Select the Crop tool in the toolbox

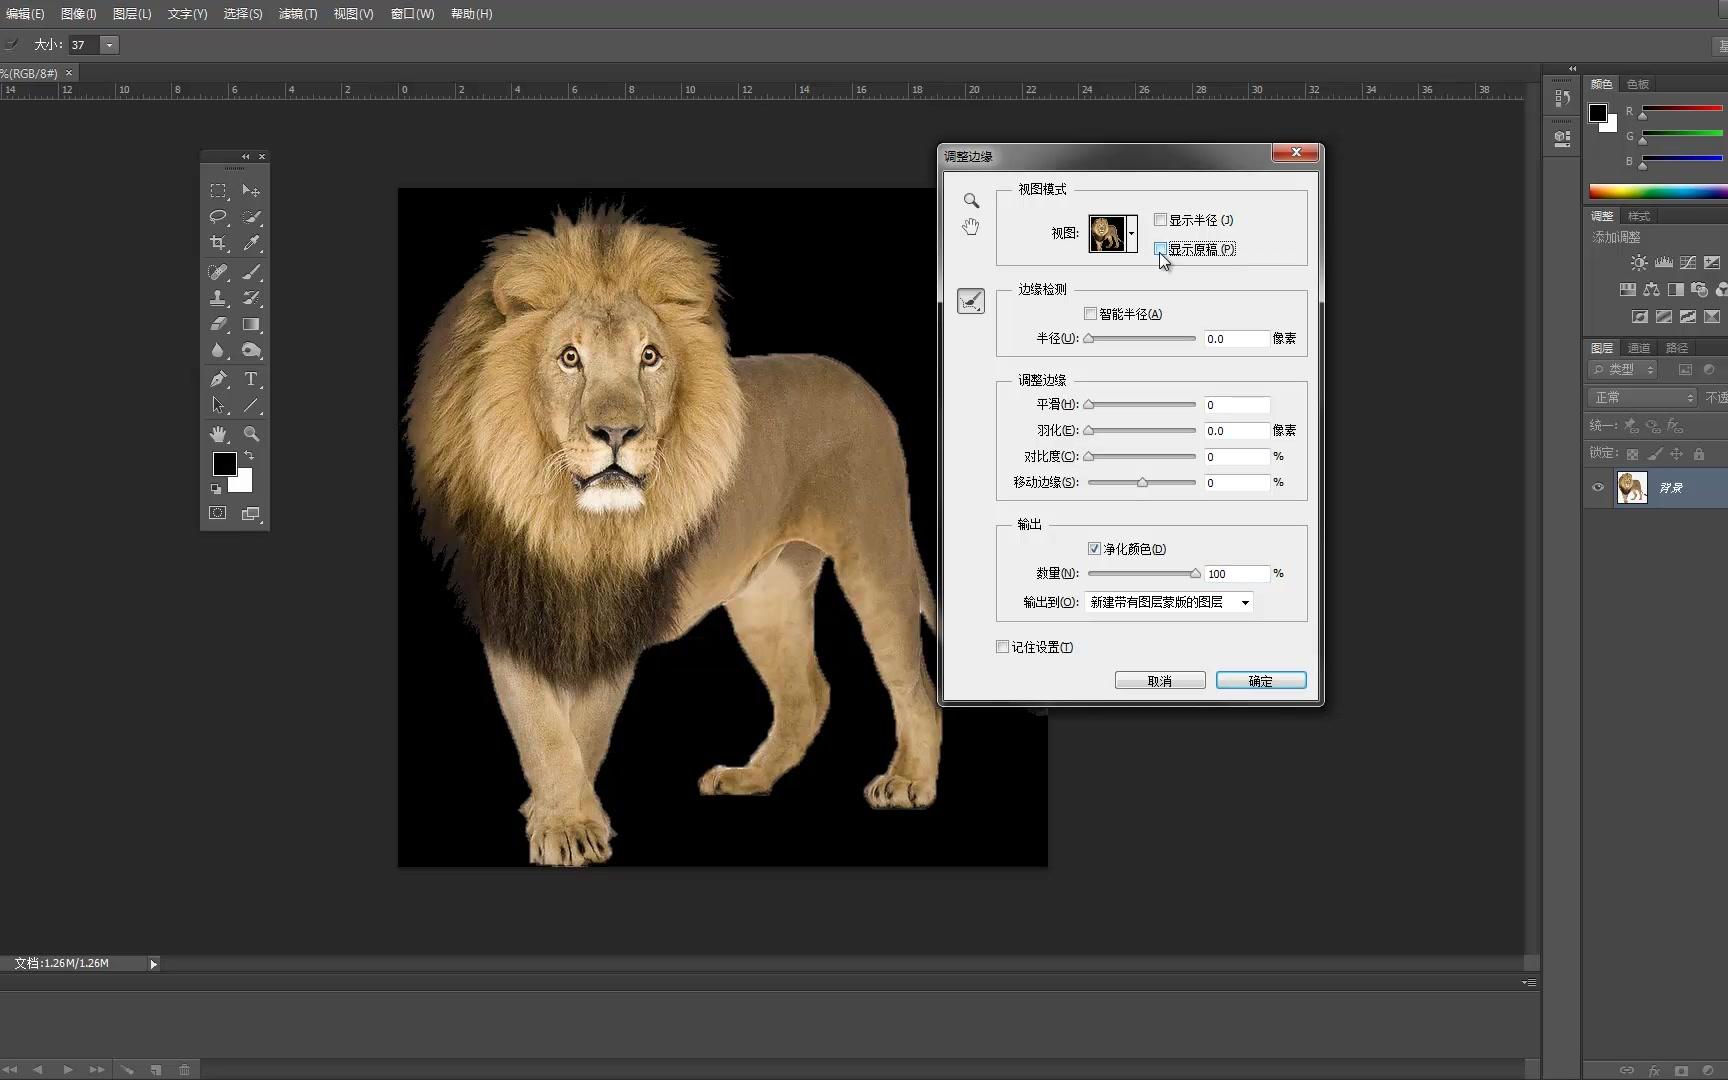click(218, 243)
